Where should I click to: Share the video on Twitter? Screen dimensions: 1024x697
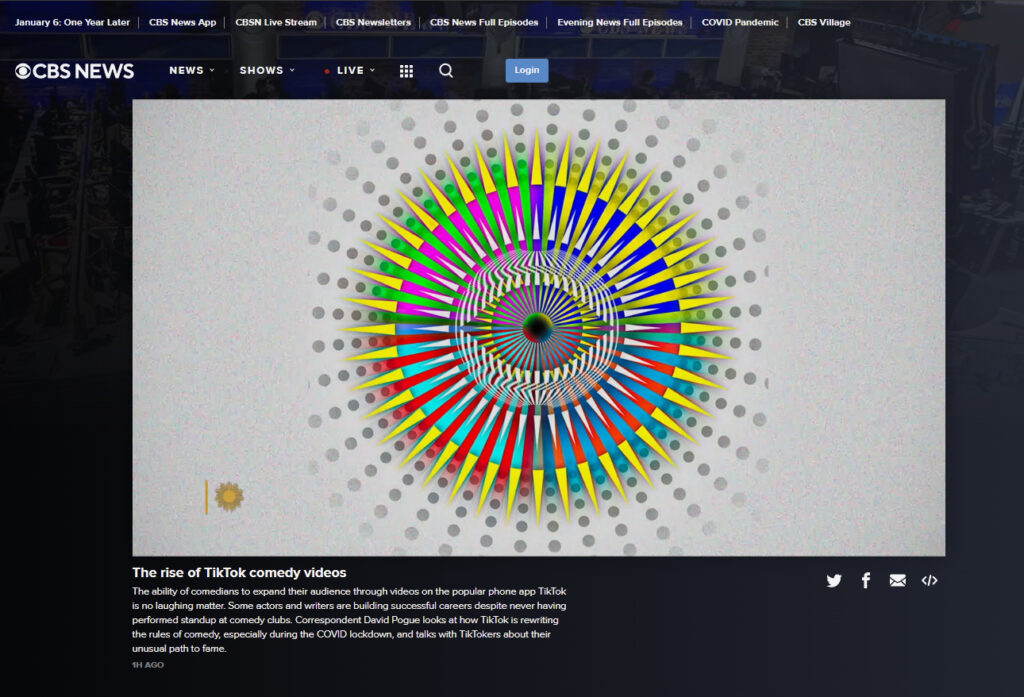pos(834,580)
